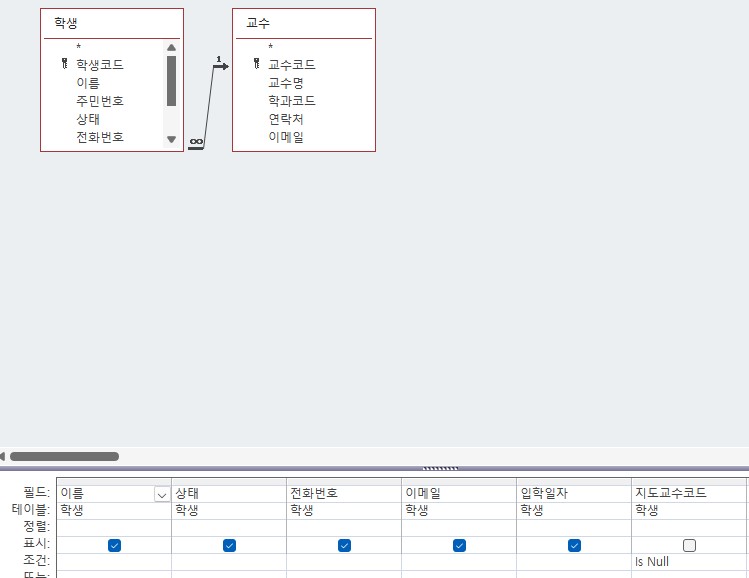
Task: Click the Is Null criteria cell
Action: [x=689, y=562]
